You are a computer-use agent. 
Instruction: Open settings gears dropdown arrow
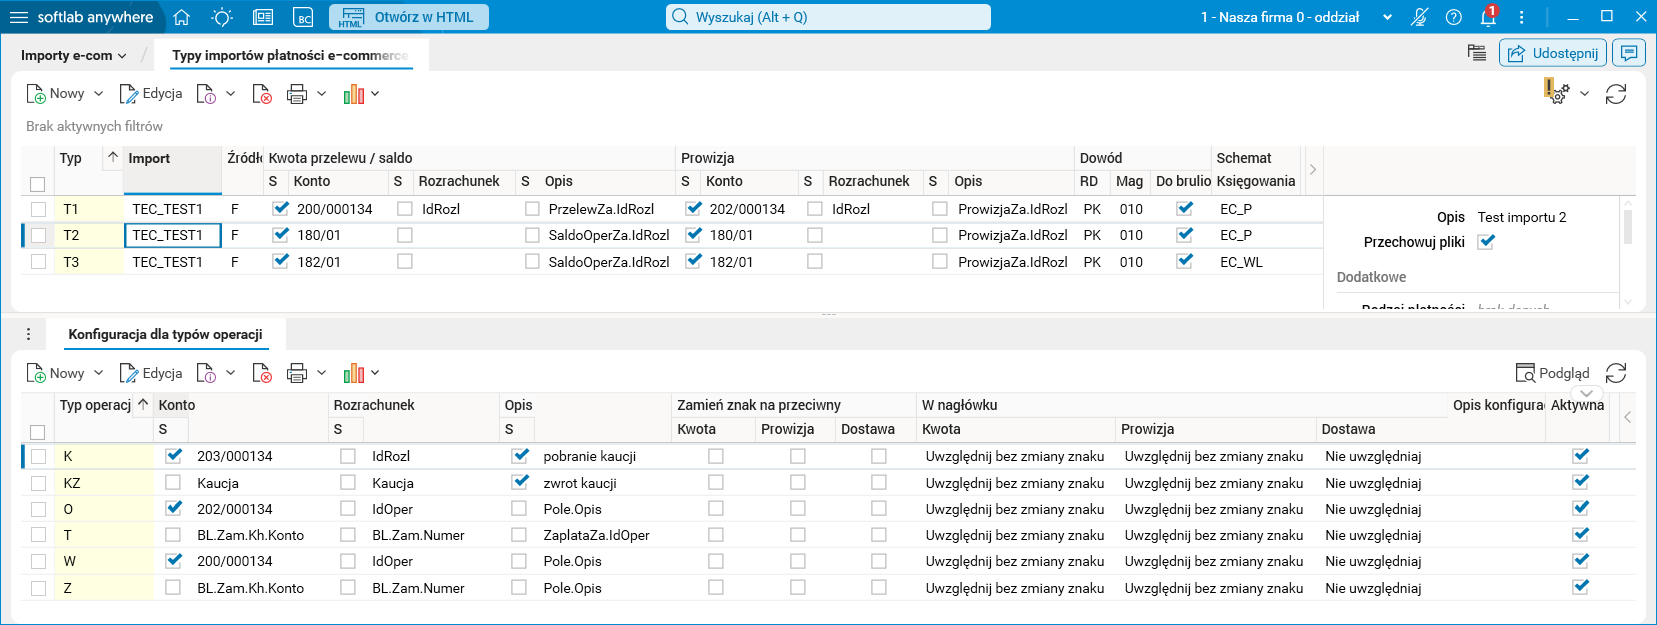pos(1584,94)
